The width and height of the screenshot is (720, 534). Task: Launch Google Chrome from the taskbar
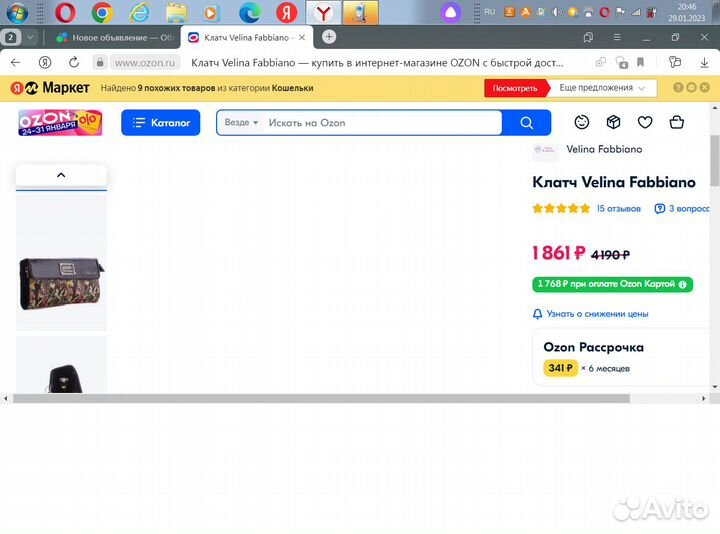click(x=101, y=13)
